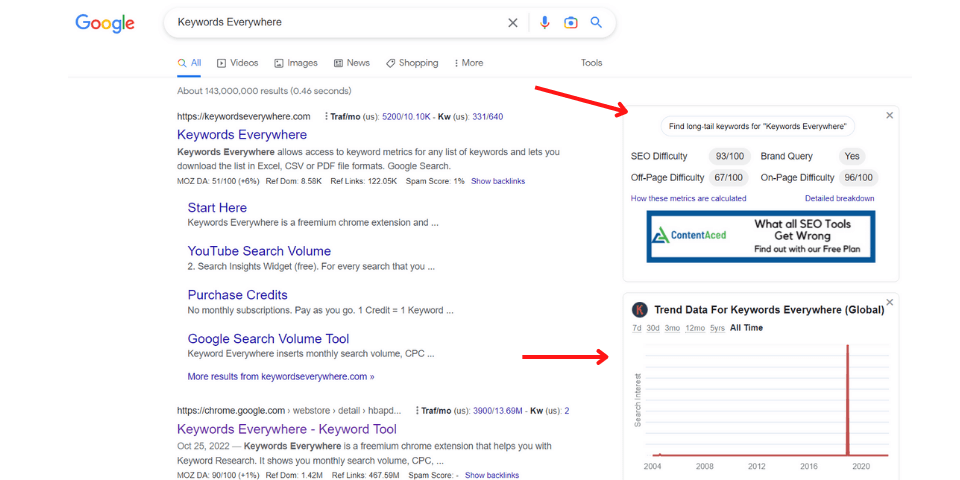Click the SEO Difficulty 93/100 value
This screenshot has width=960, height=480.
730,156
